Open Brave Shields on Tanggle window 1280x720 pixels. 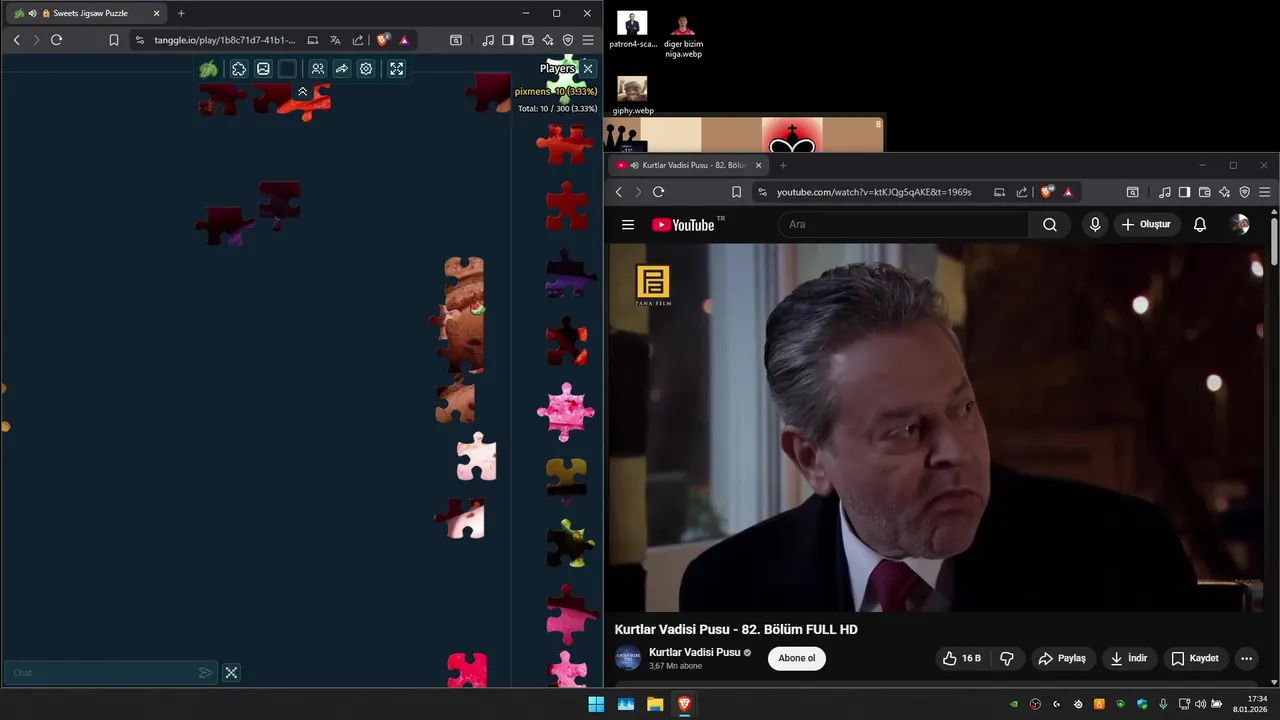383,40
